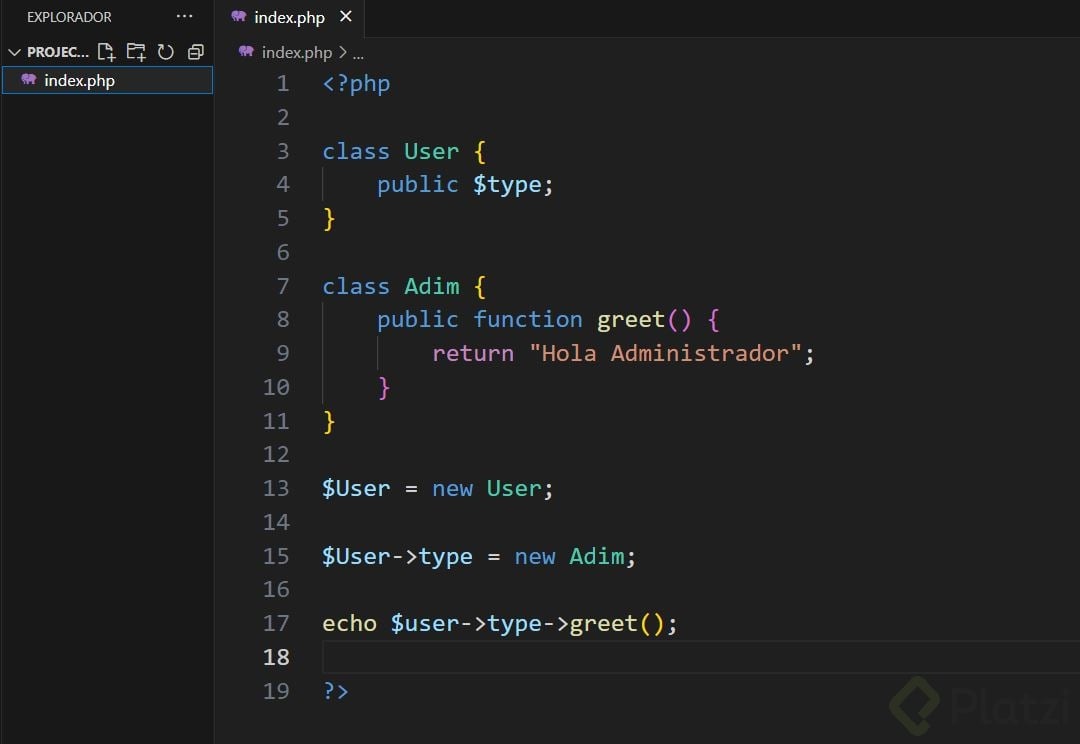Select index.php in the explorer tree

(x=107, y=80)
